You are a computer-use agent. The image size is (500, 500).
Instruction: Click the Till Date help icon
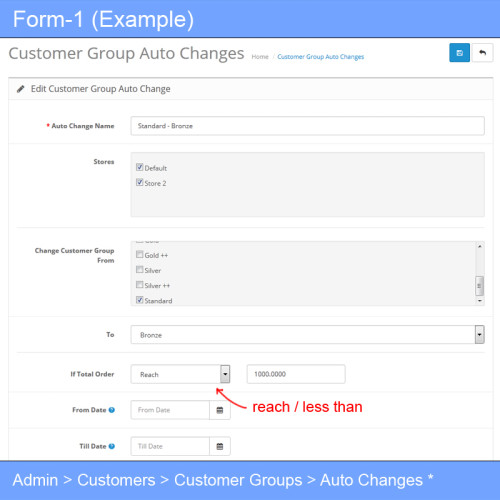pyautogui.click(x=112, y=446)
